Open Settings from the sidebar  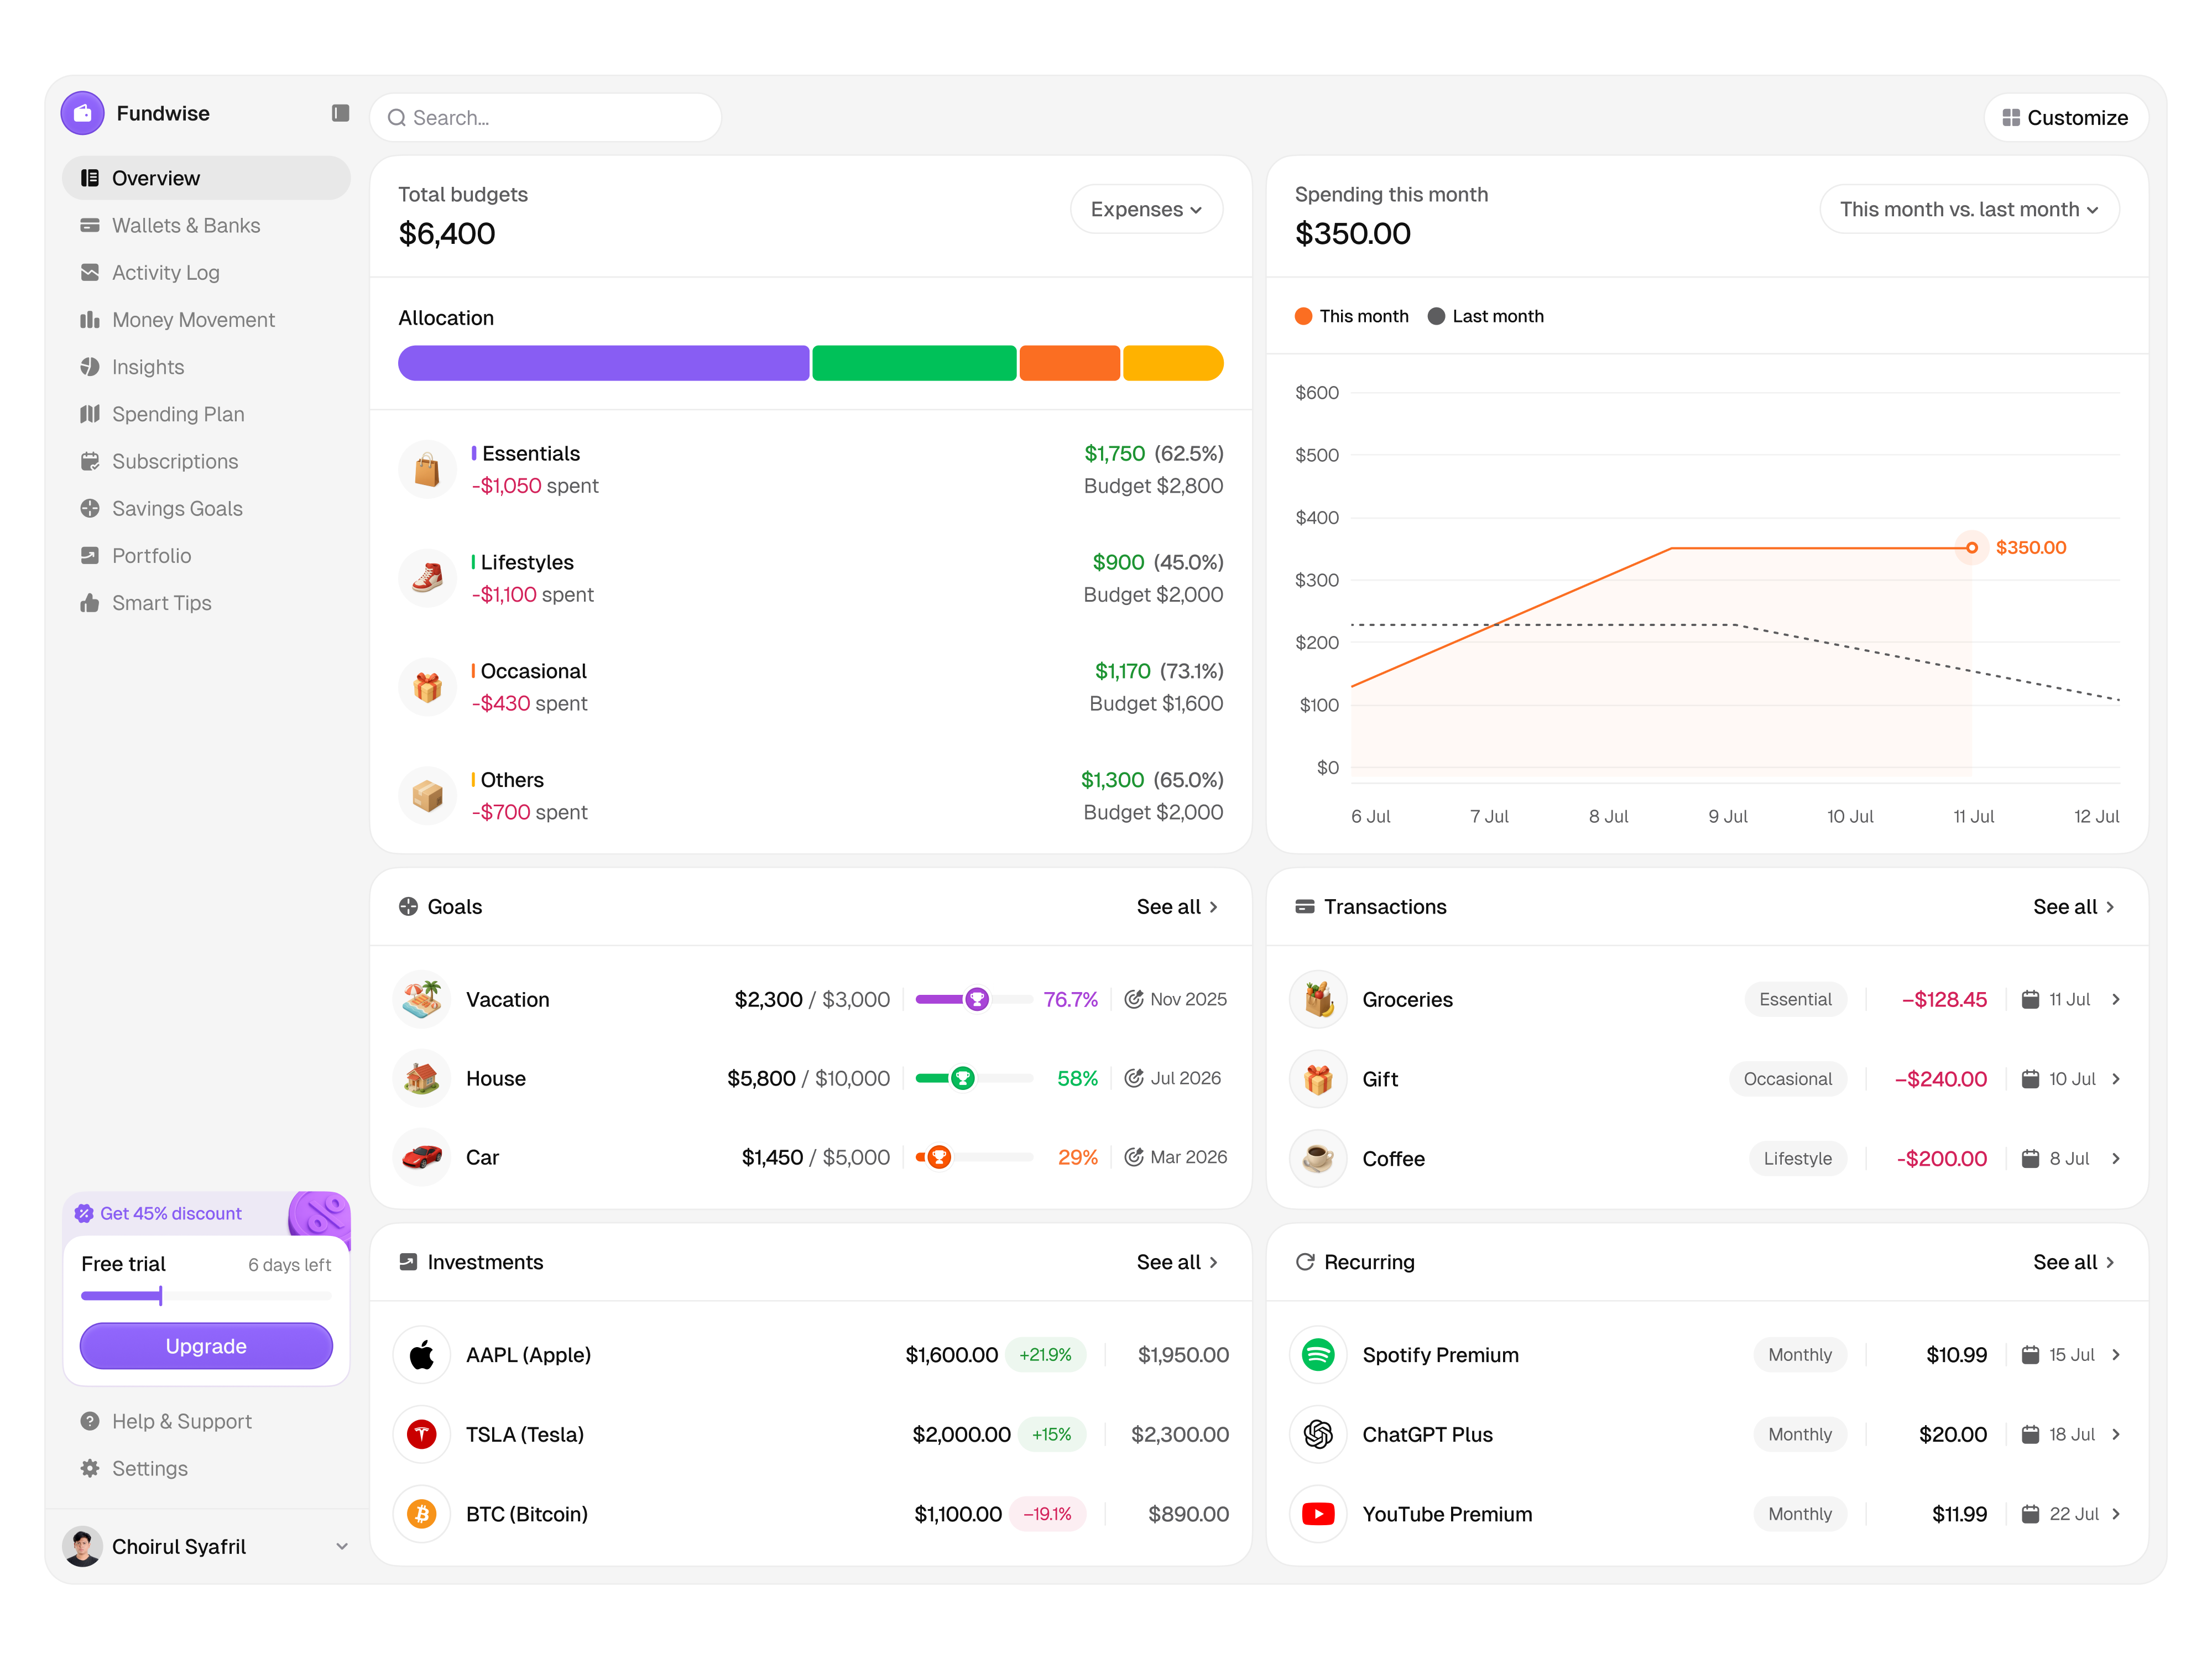[149, 1468]
